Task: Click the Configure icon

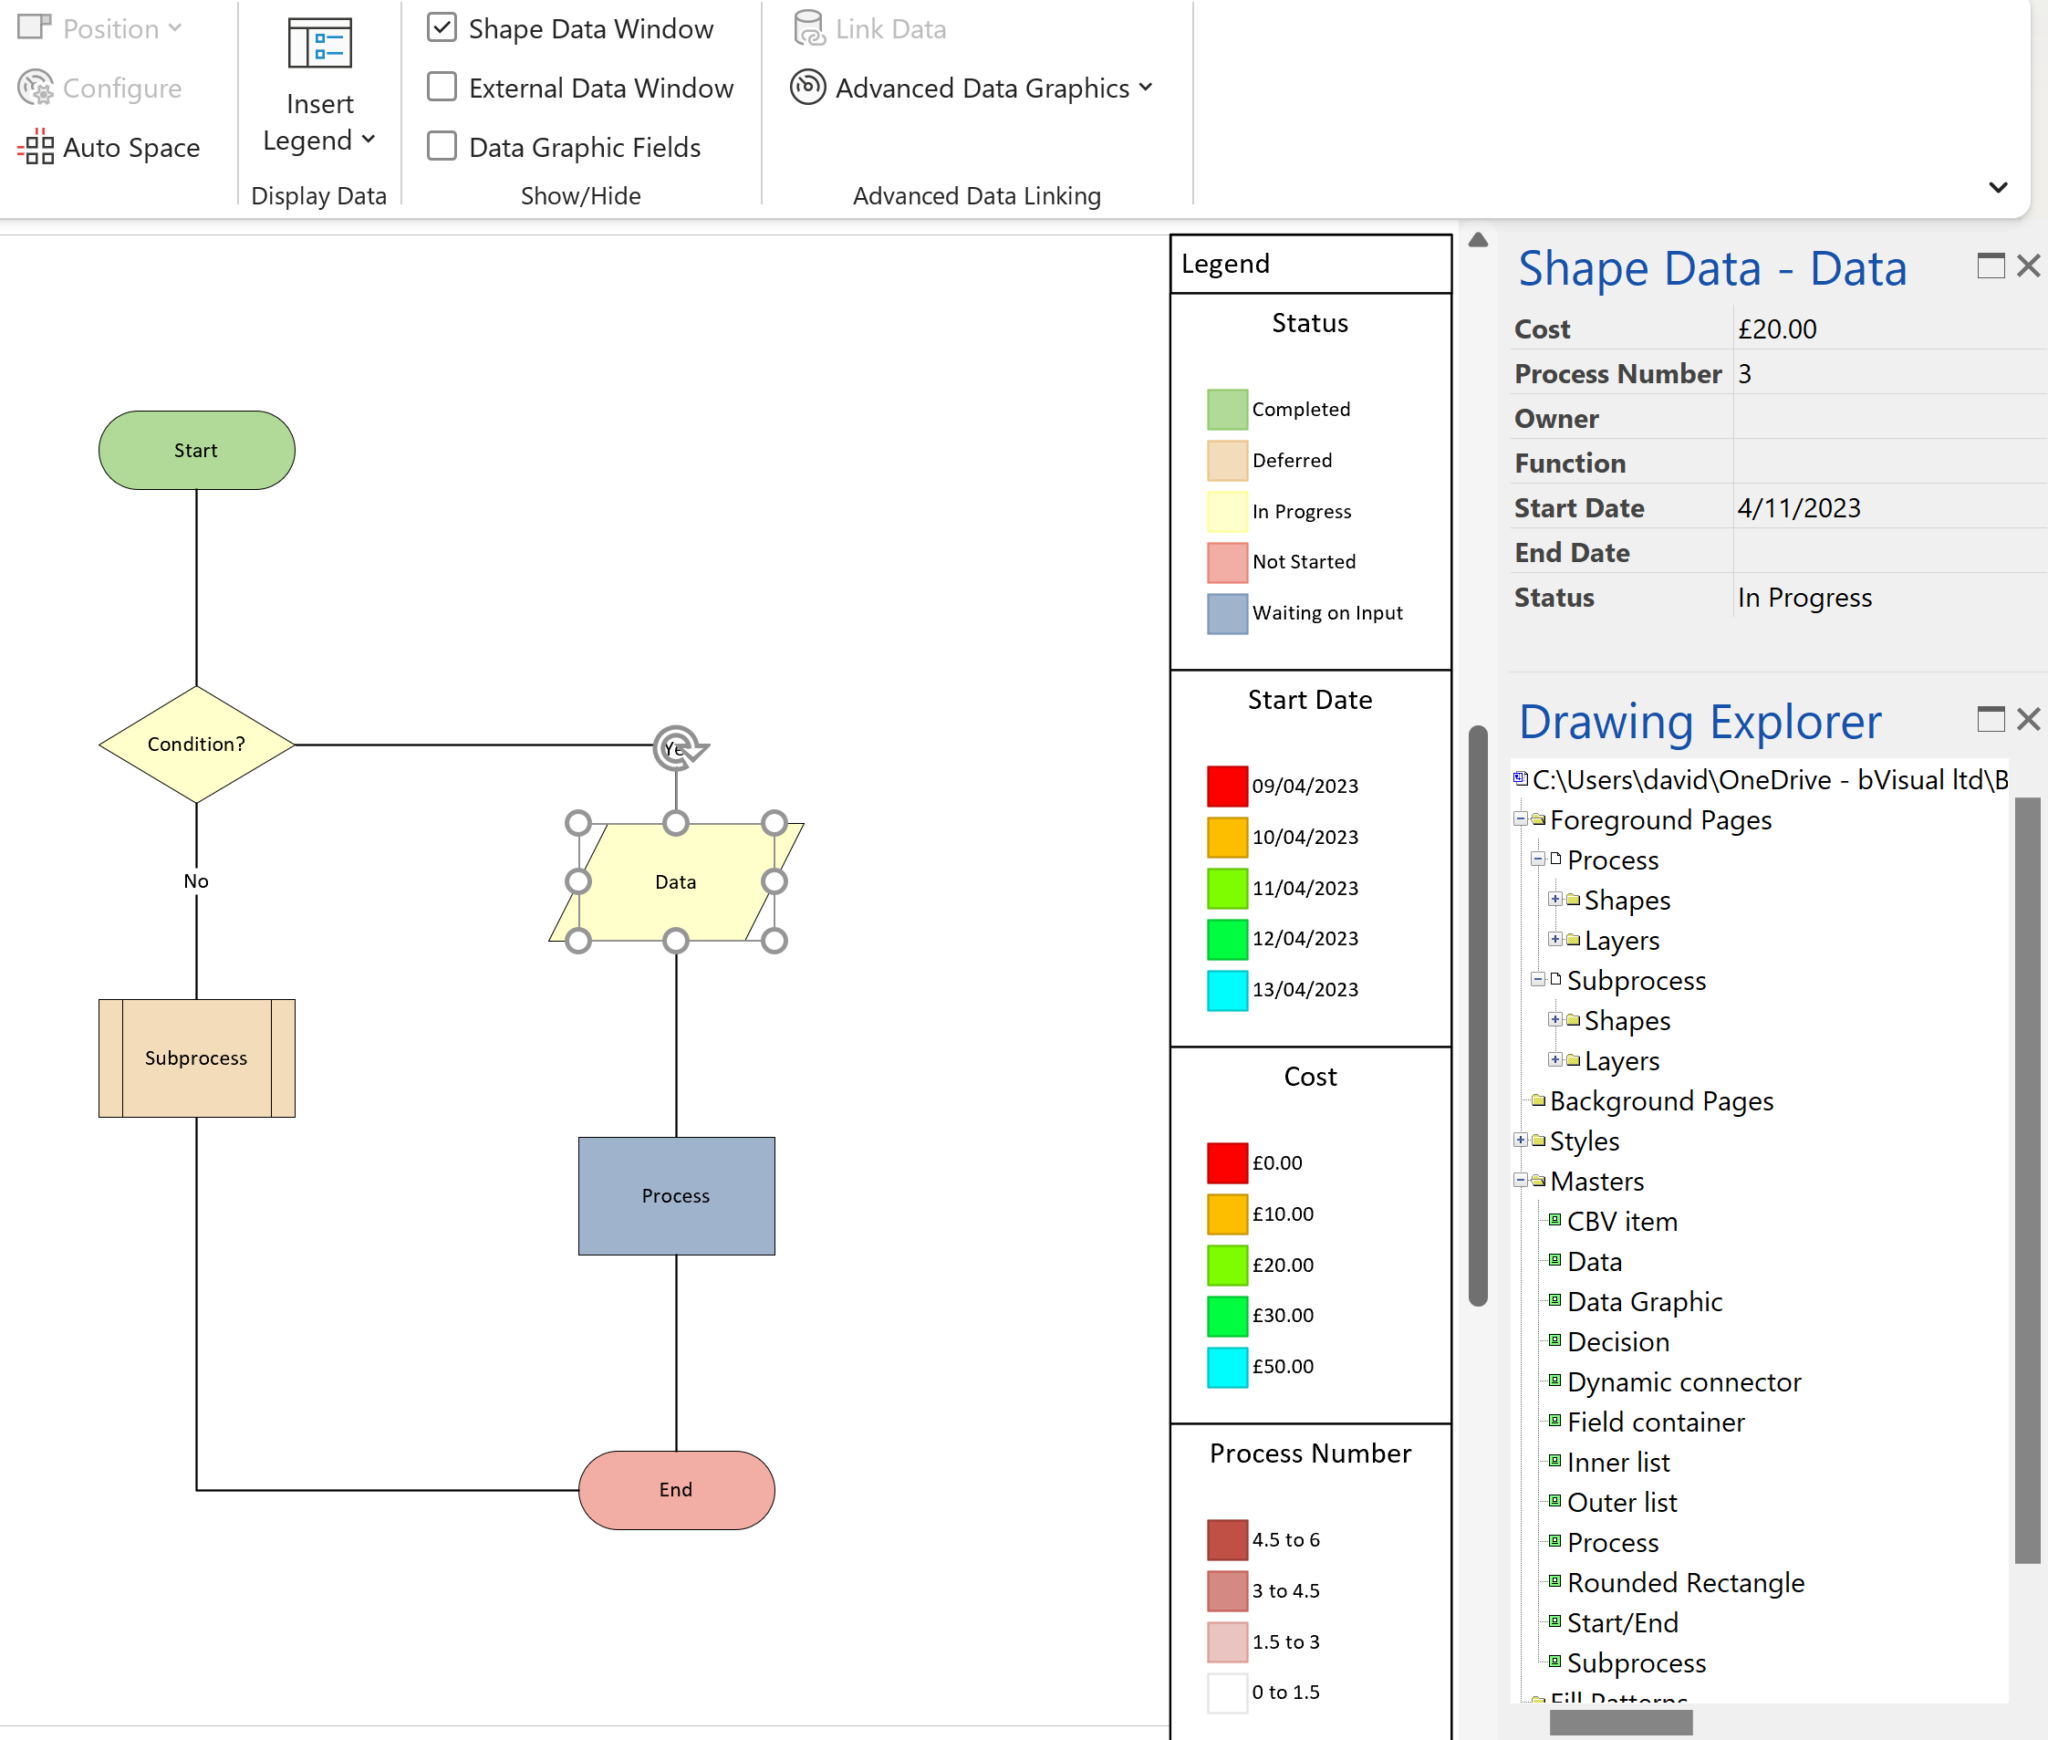Action: click(x=33, y=87)
